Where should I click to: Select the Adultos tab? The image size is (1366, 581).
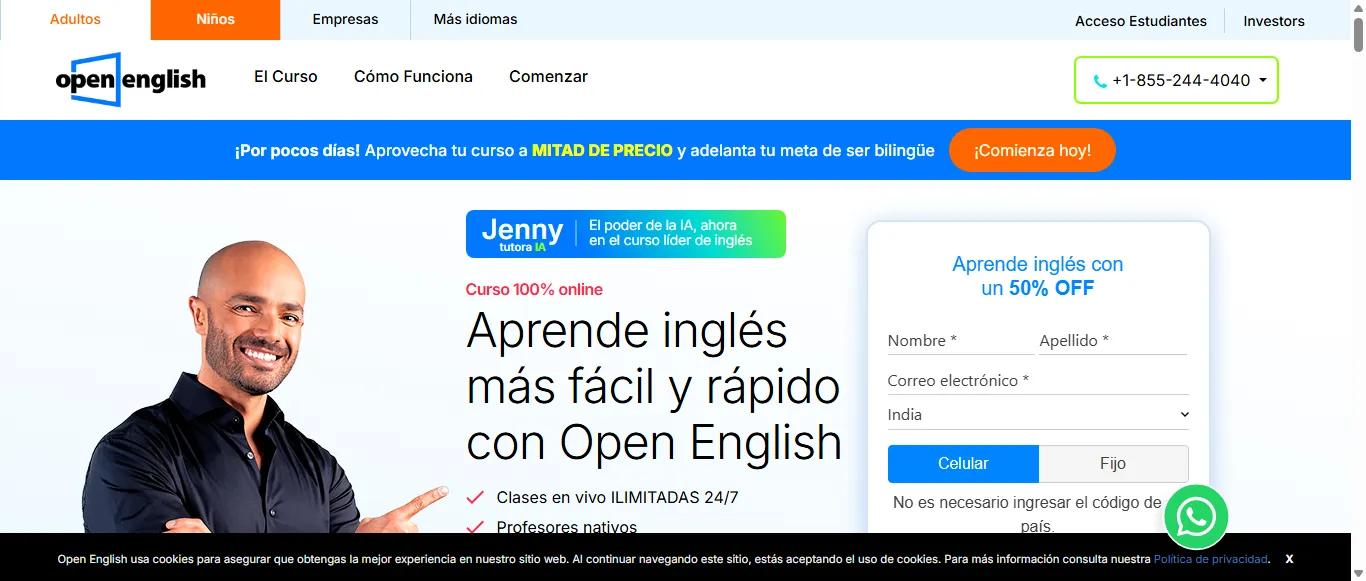pyautogui.click(x=76, y=18)
